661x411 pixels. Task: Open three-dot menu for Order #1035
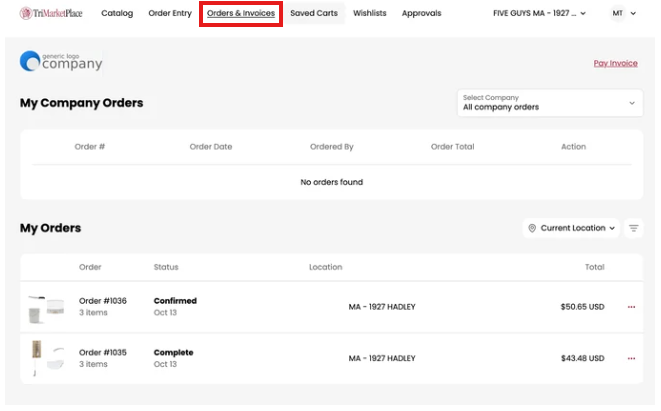coord(631,358)
